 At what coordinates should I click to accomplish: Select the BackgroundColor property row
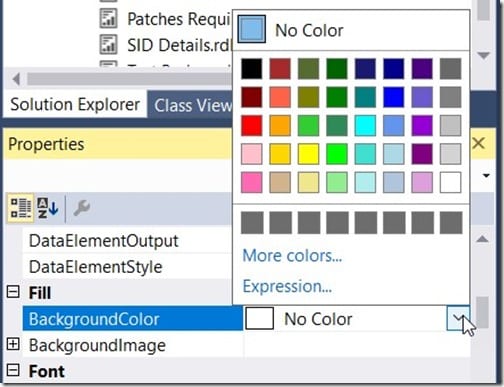[x=133, y=319]
